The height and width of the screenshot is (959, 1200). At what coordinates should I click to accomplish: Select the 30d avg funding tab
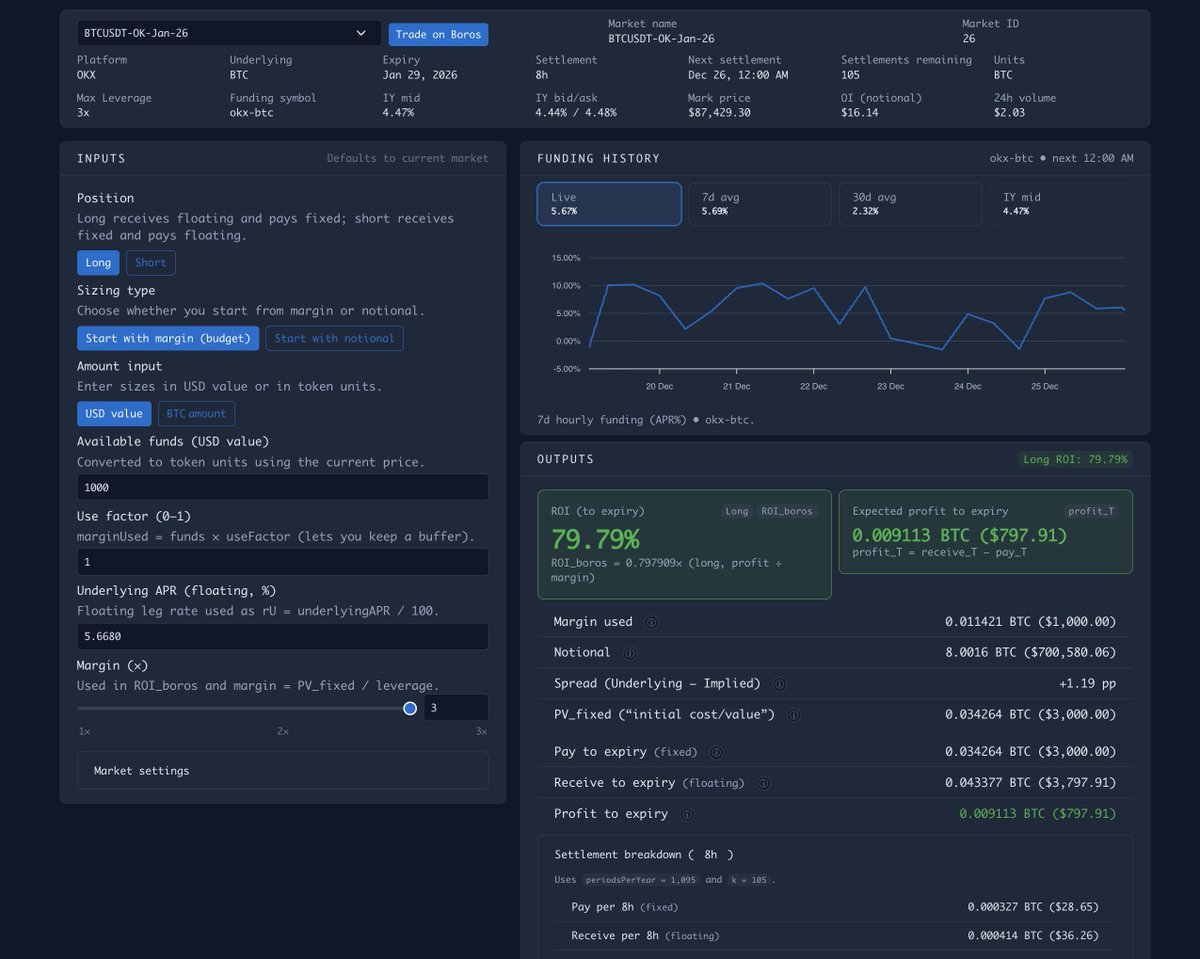point(910,204)
